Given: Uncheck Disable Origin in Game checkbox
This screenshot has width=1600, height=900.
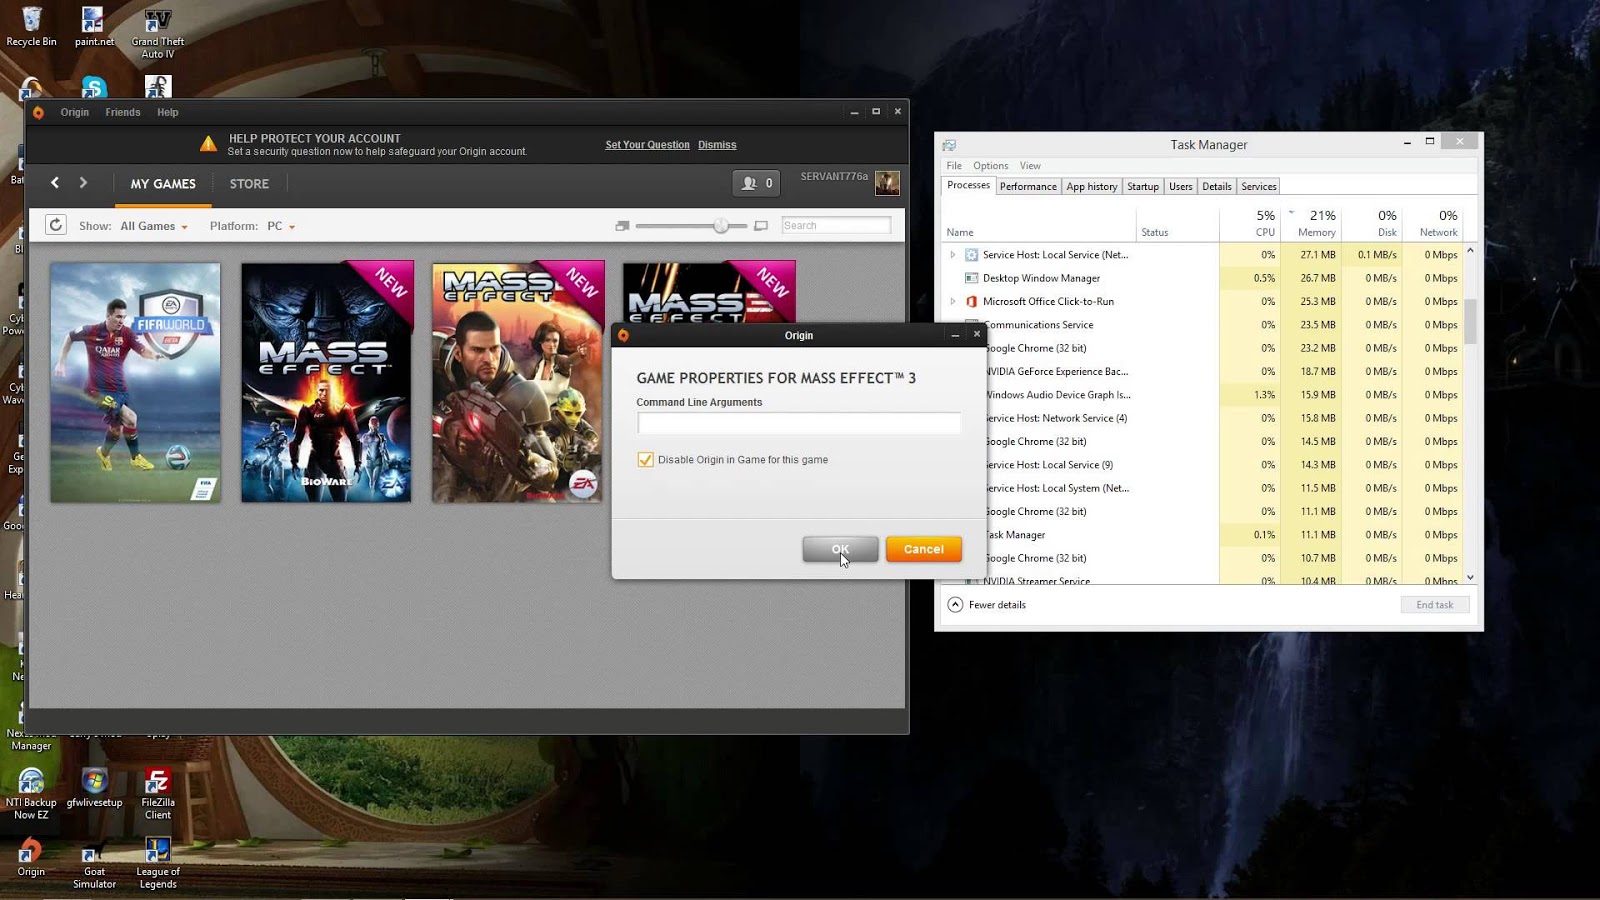Looking at the screenshot, I should (x=646, y=460).
